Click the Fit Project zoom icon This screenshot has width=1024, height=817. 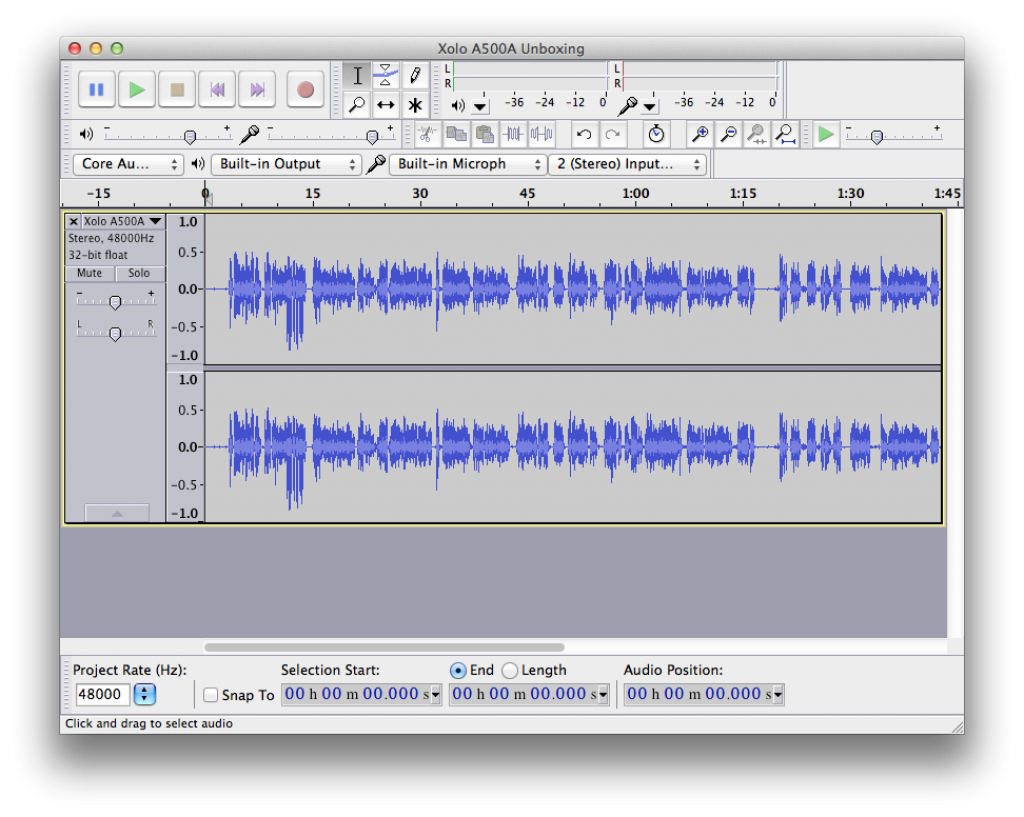[x=786, y=134]
